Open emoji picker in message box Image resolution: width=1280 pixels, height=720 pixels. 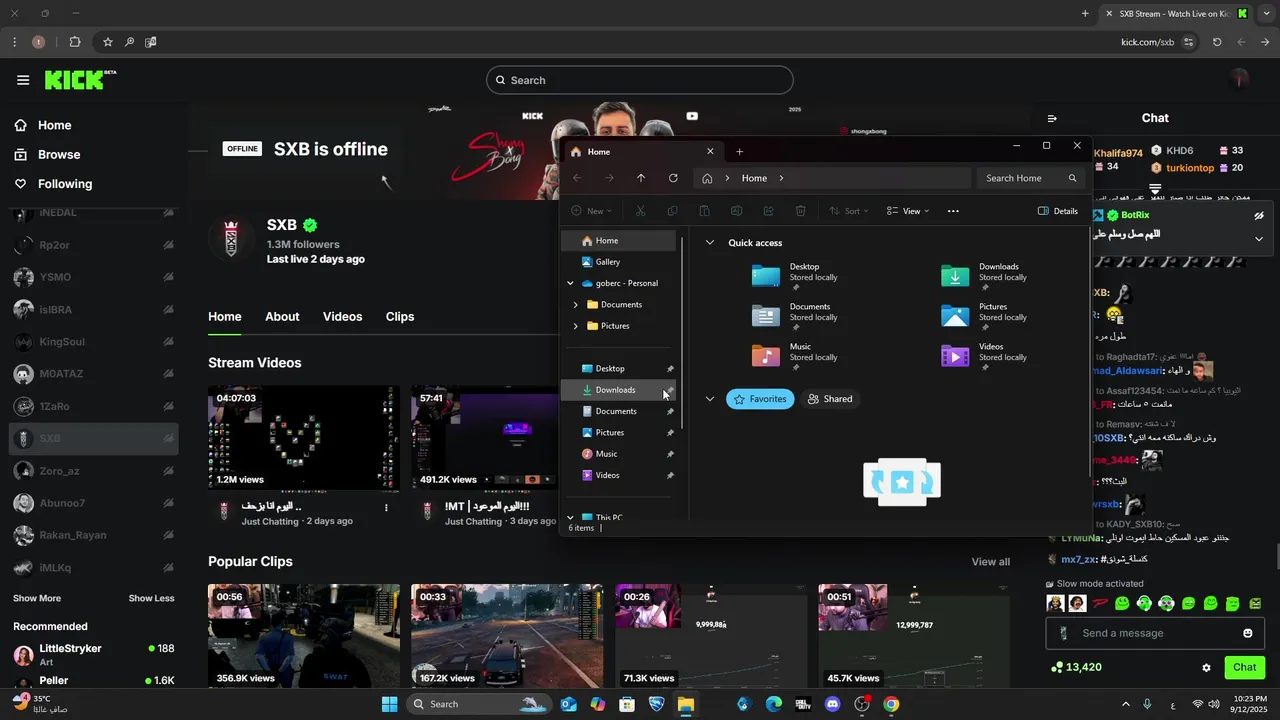point(1248,633)
